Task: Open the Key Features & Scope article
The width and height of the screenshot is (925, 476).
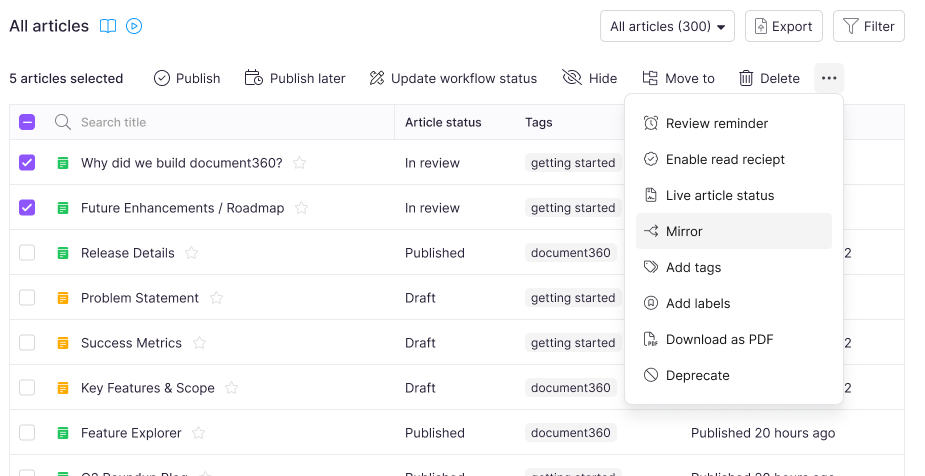Action: (x=147, y=388)
